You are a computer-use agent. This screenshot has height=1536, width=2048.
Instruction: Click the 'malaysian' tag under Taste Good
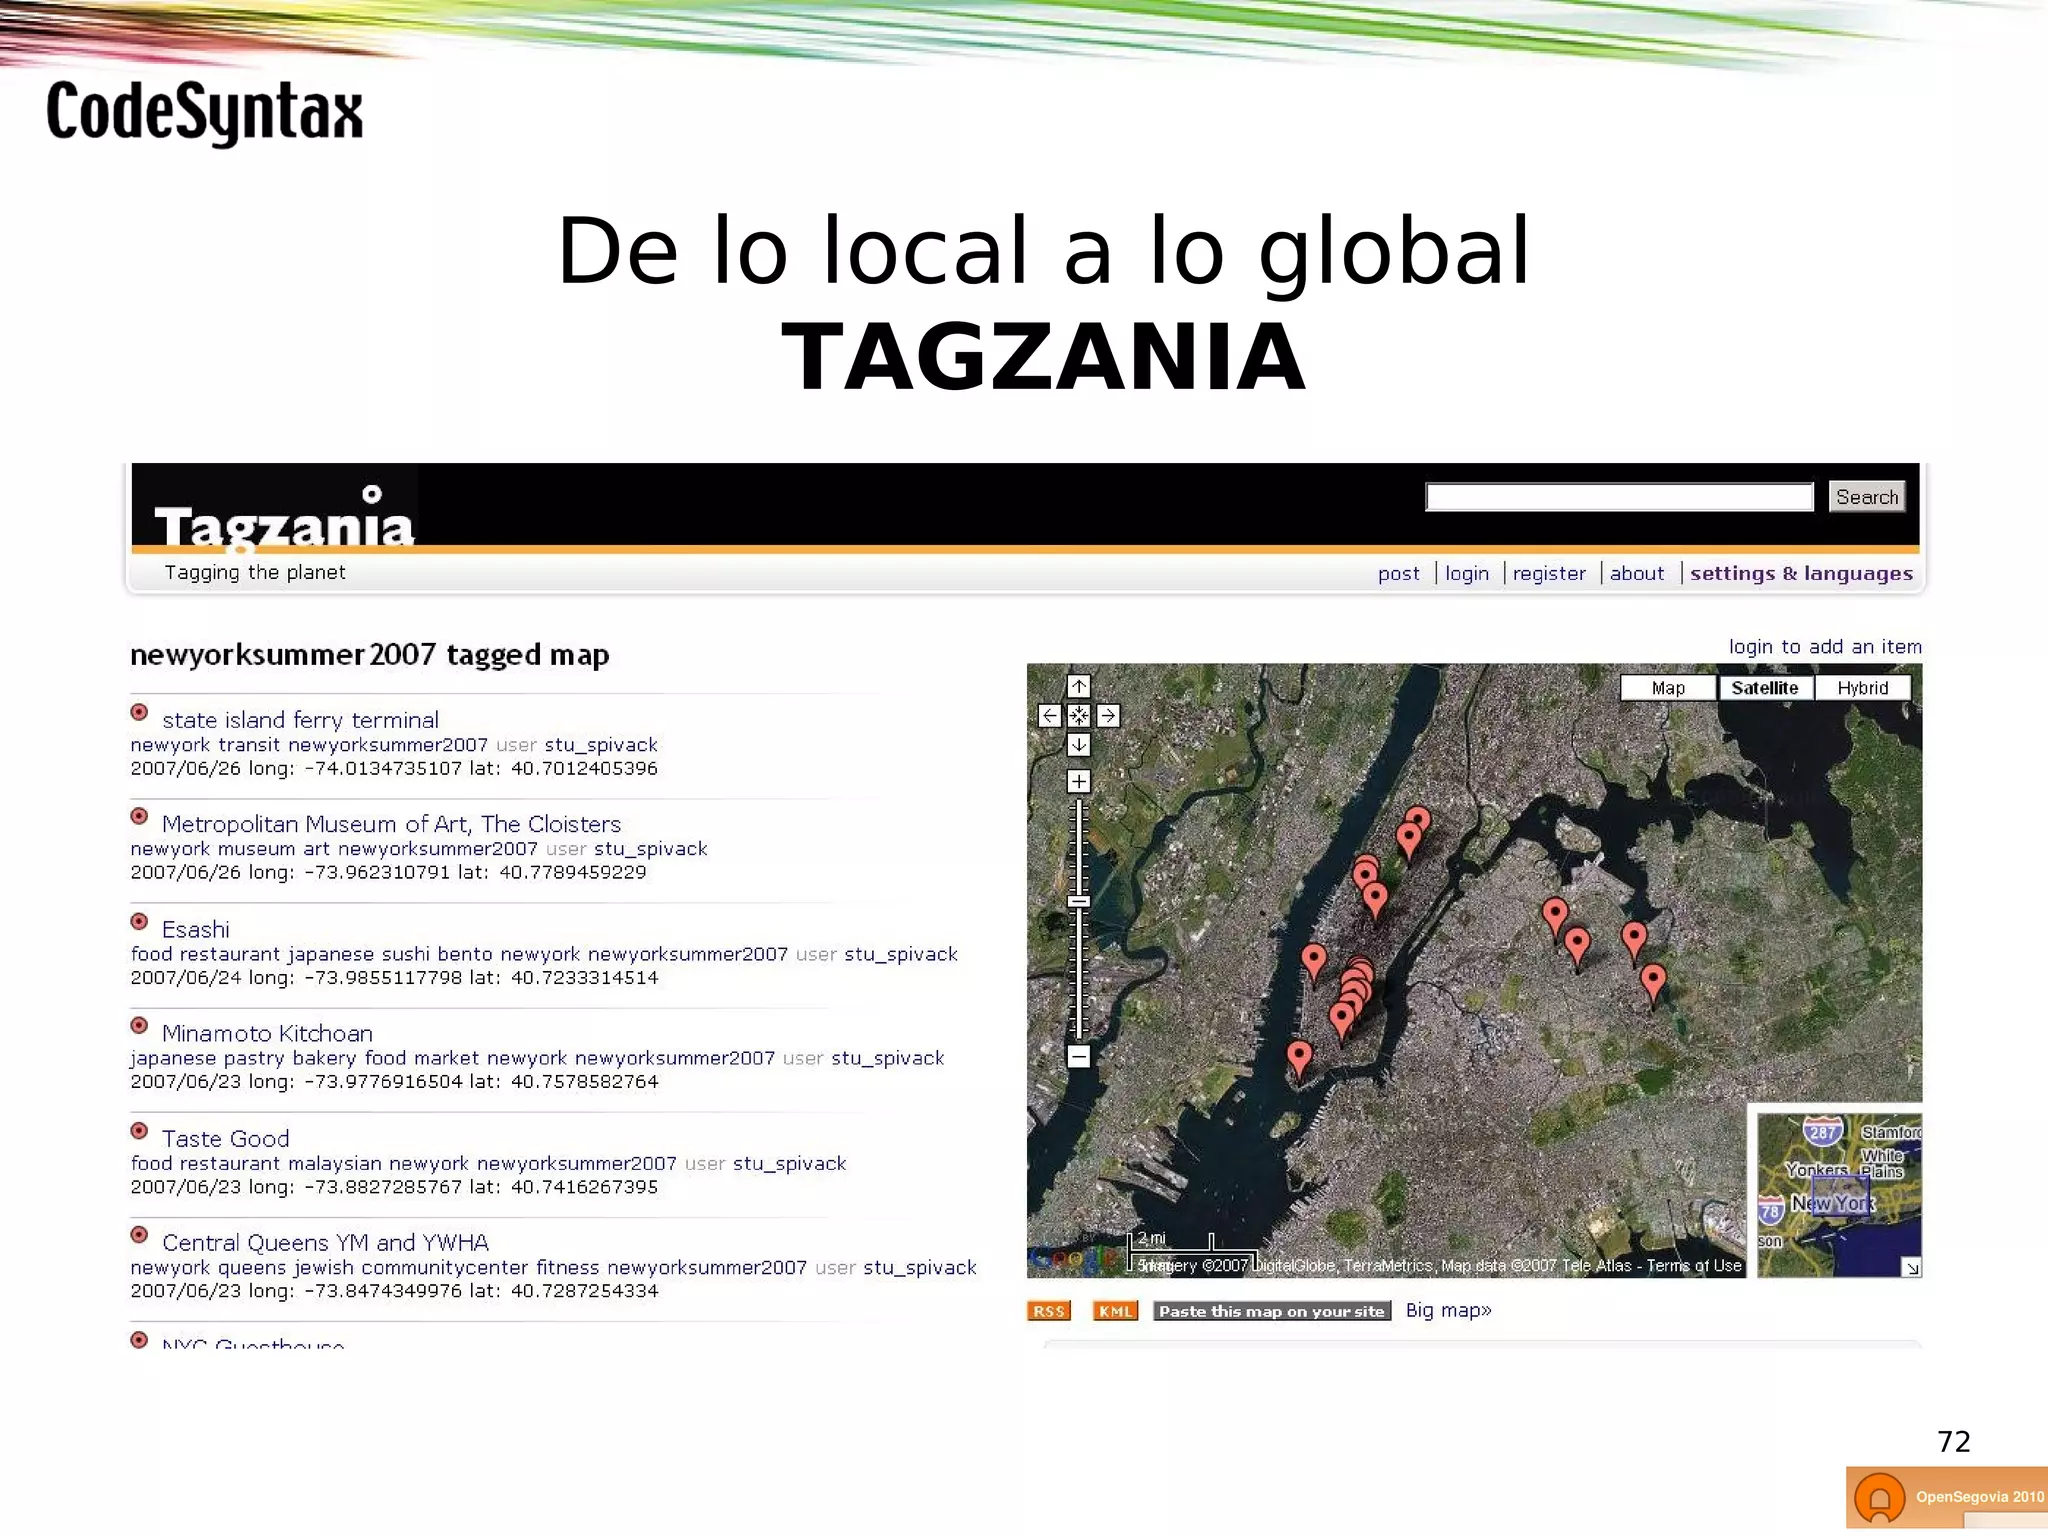(335, 1163)
